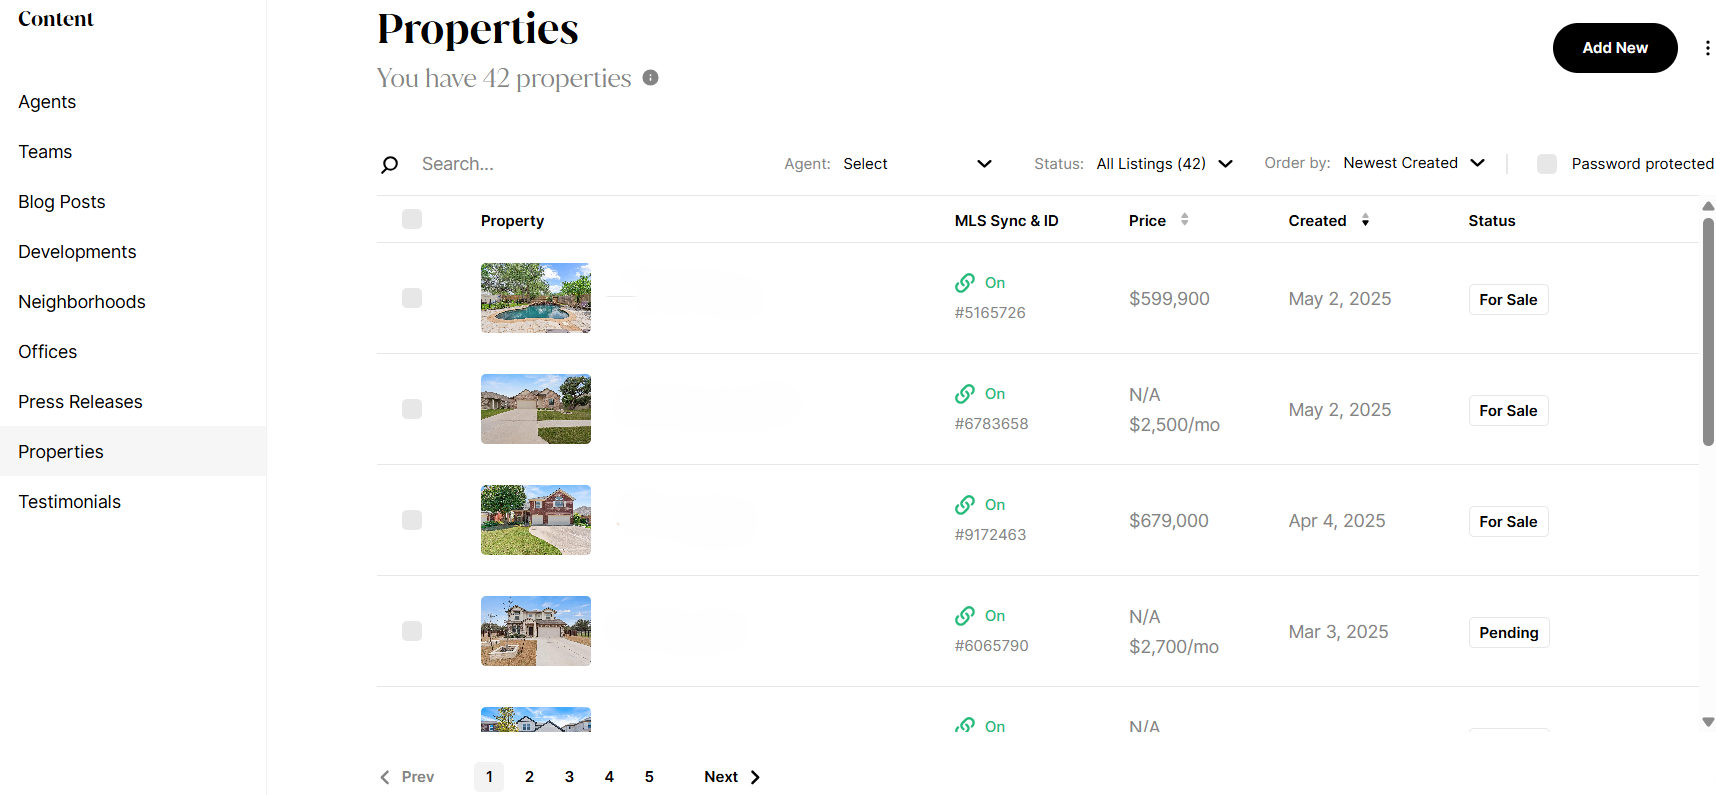The height and width of the screenshot is (795, 1716).
Task: Select Testimonials from the sidebar
Action: click(69, 501)
